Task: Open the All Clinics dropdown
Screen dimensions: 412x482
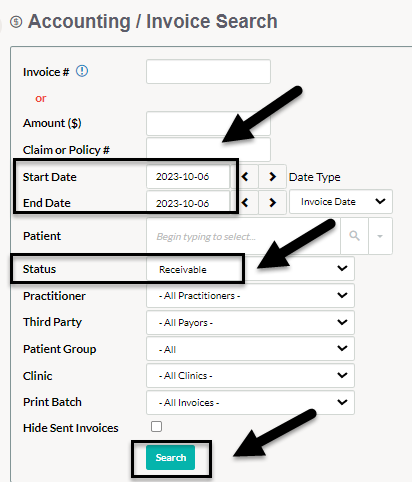Action: click(x=250, y=376)
